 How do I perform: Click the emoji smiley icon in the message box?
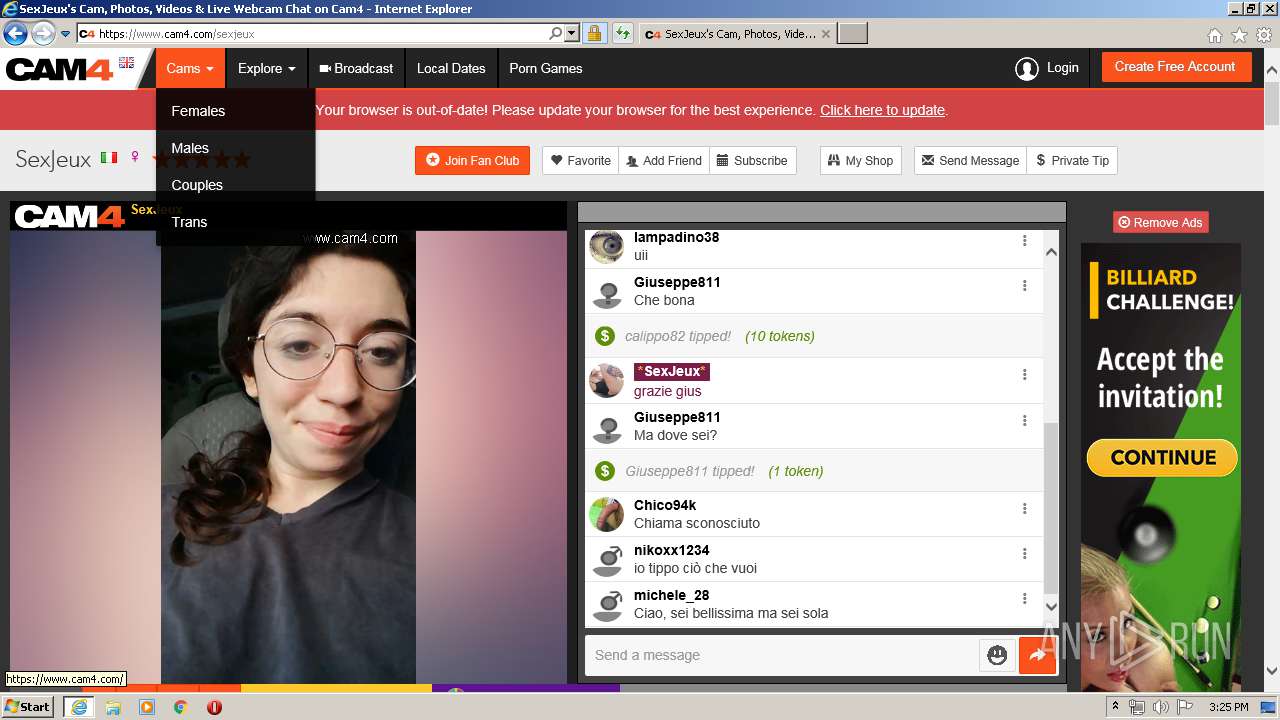pyautogui.click(x=997, y=655)
